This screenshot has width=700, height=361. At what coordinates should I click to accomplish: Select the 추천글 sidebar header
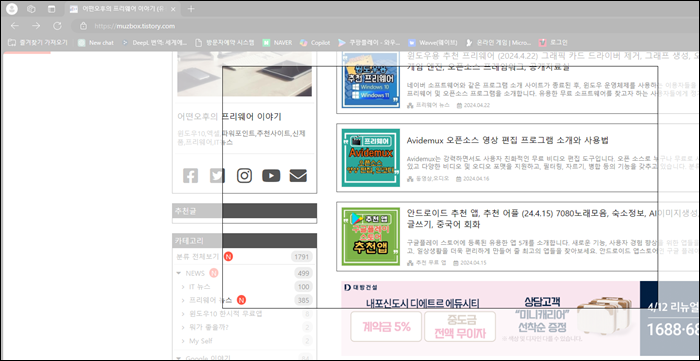[x=245, y=211]
